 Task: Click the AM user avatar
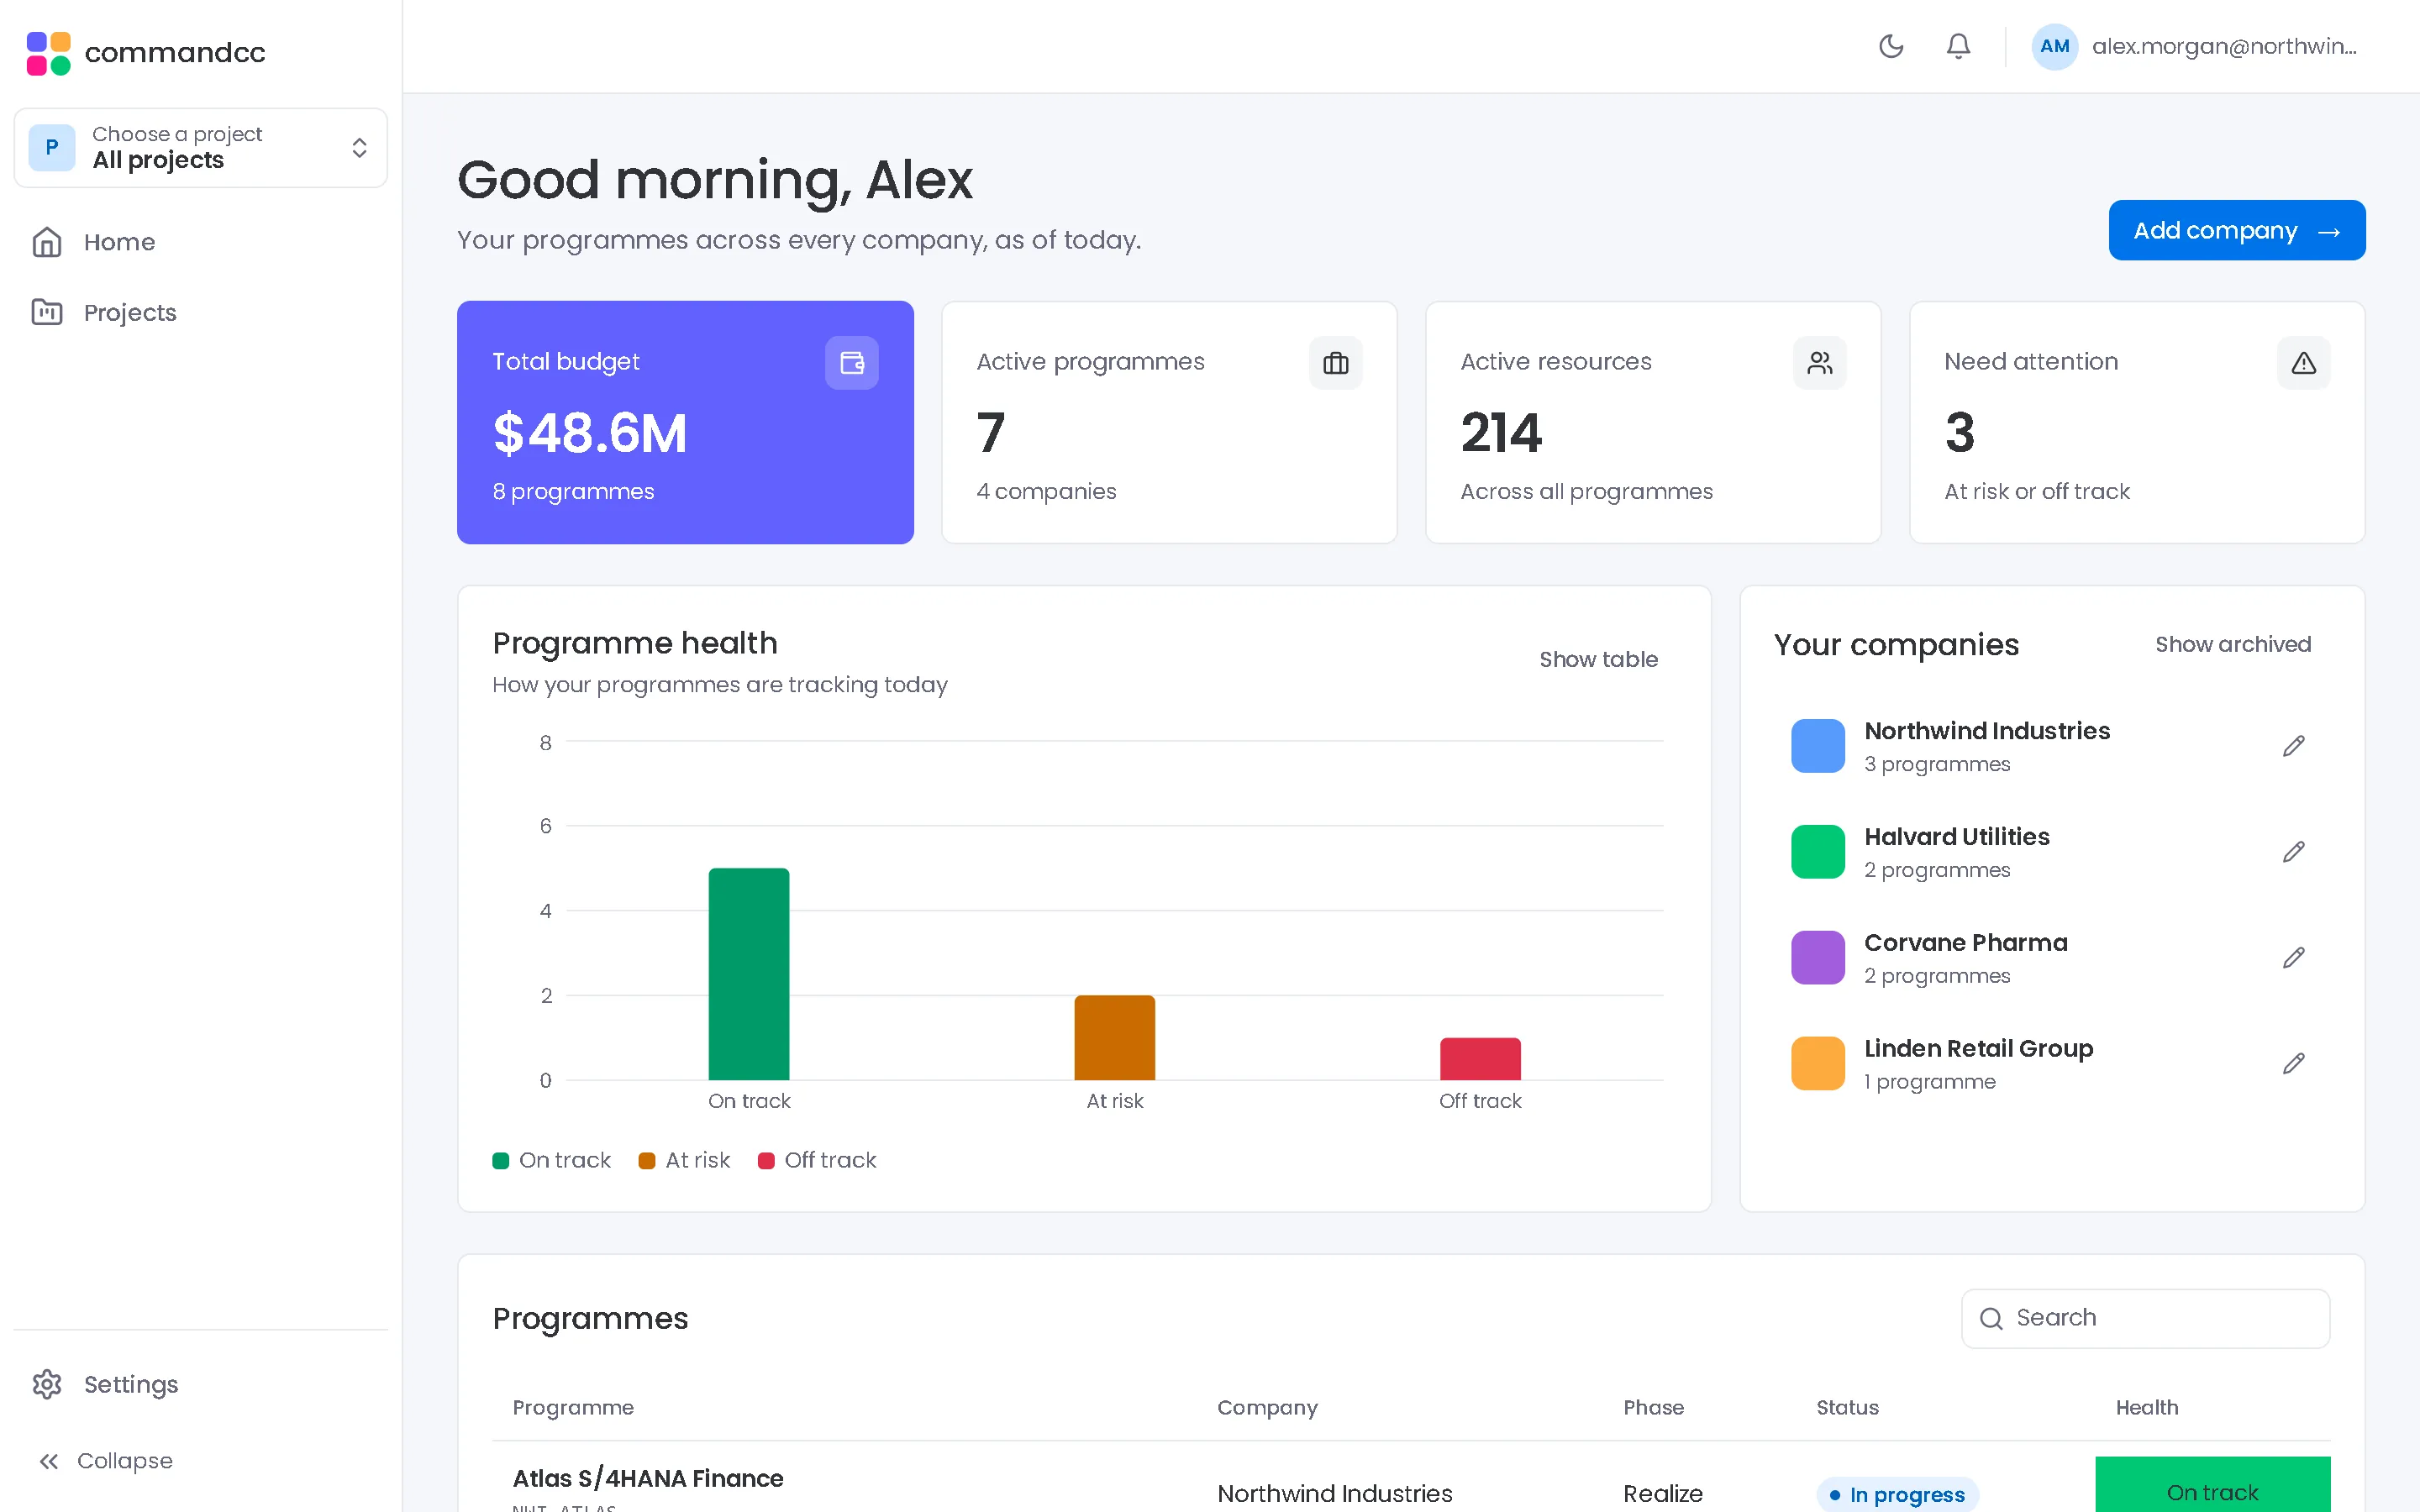(2054, 46)
